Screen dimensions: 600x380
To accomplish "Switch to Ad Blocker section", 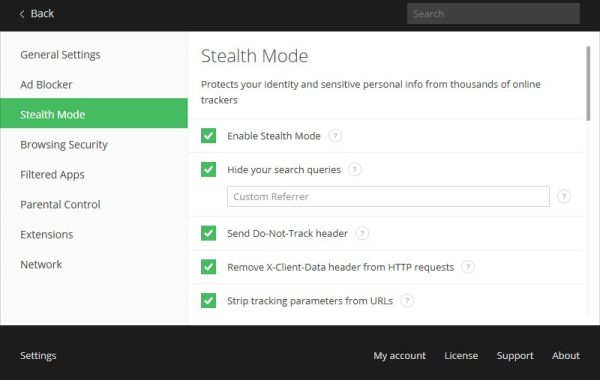I will (x=46, y=85).
